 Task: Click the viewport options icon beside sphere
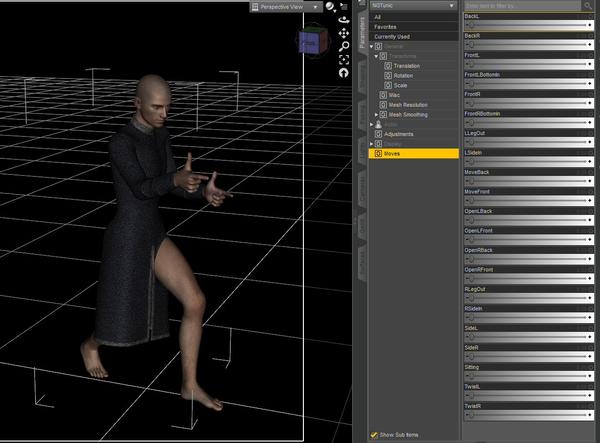click(344, 7)
